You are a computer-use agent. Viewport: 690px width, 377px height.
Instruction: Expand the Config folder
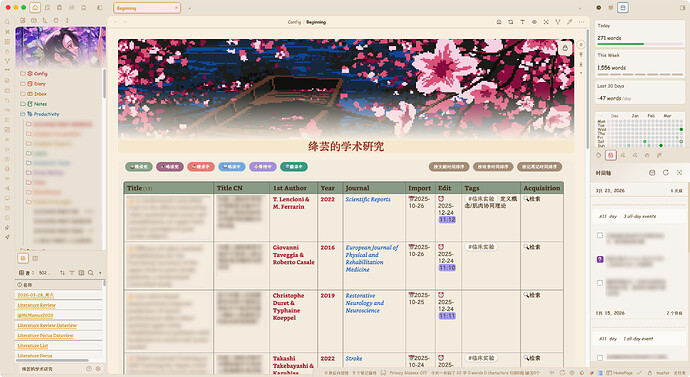[x=34, y=73]
